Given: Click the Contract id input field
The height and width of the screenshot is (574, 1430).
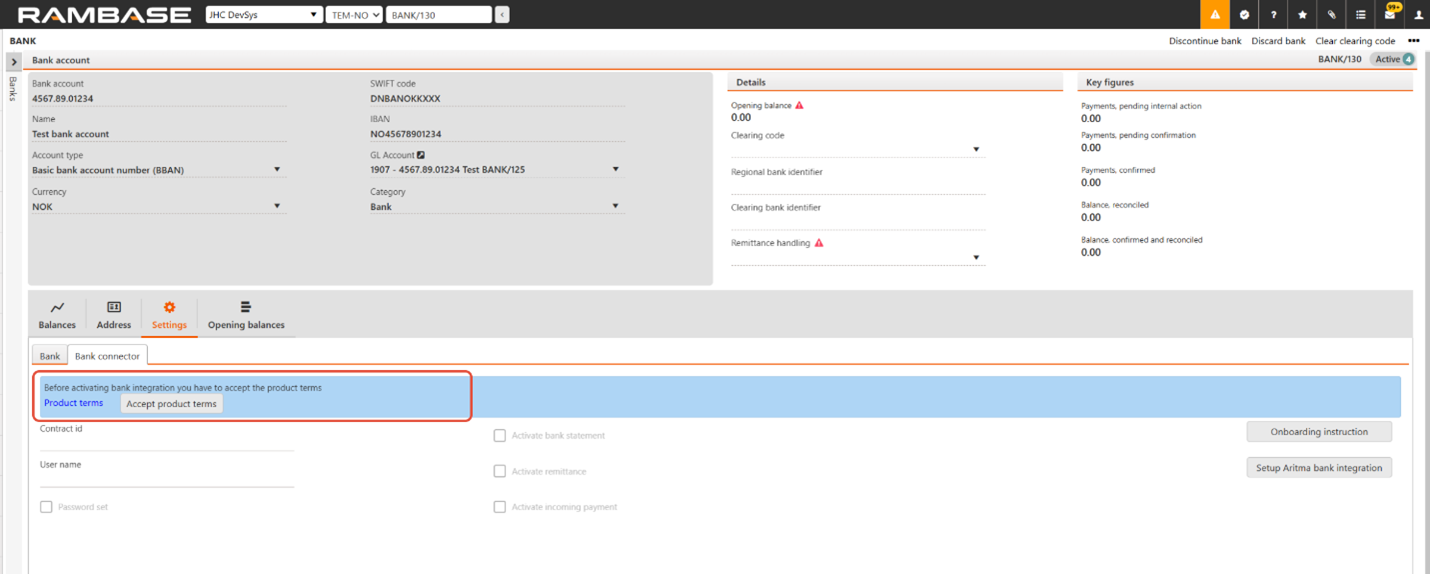Looking at the screenshot, I should (166, 443).
